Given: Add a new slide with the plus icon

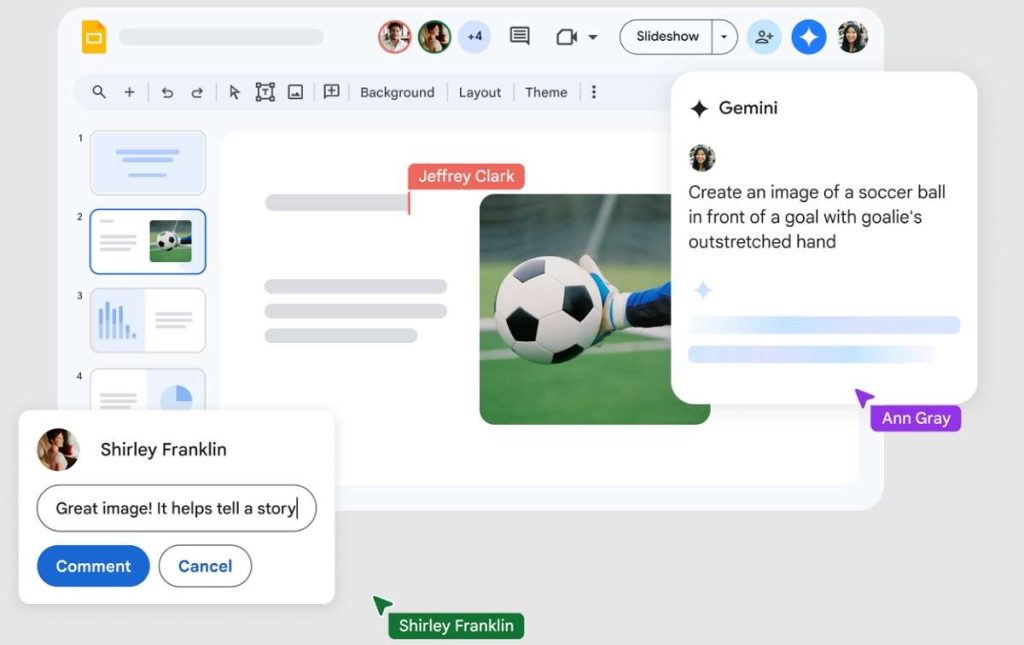Looking at the screenshot, I should point(129,92).
